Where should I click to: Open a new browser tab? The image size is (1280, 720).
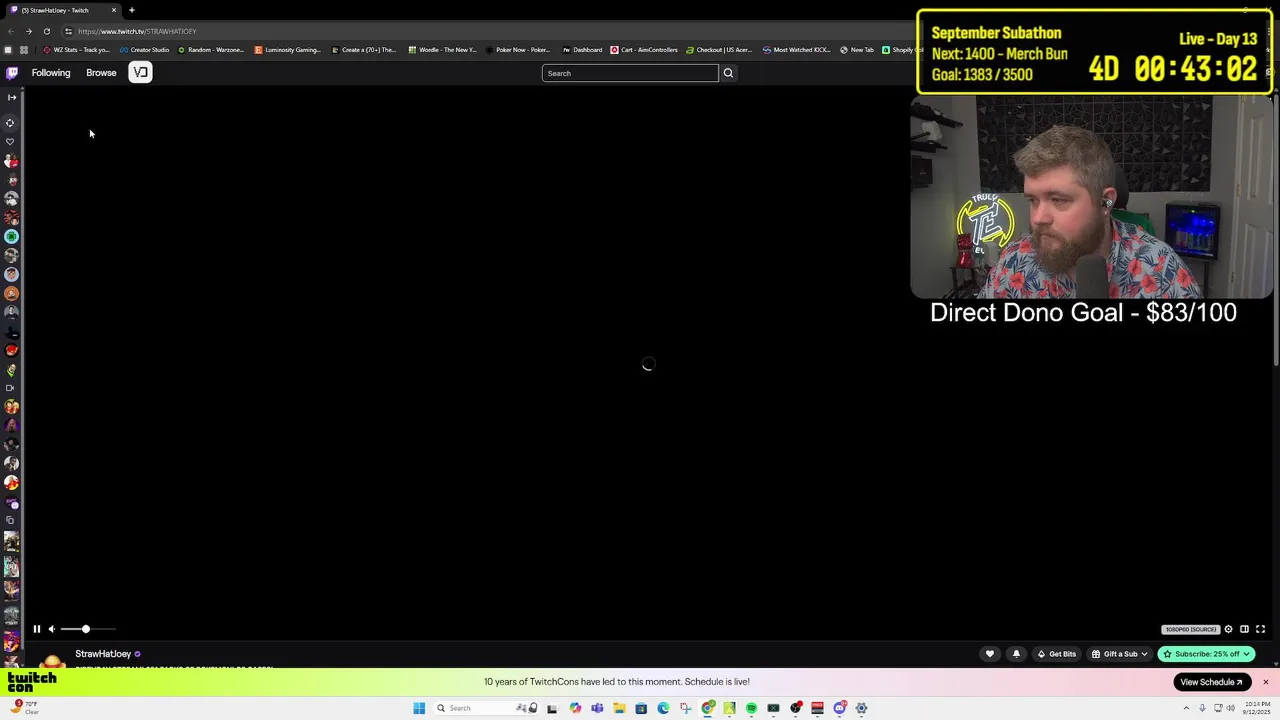[131, 10]
